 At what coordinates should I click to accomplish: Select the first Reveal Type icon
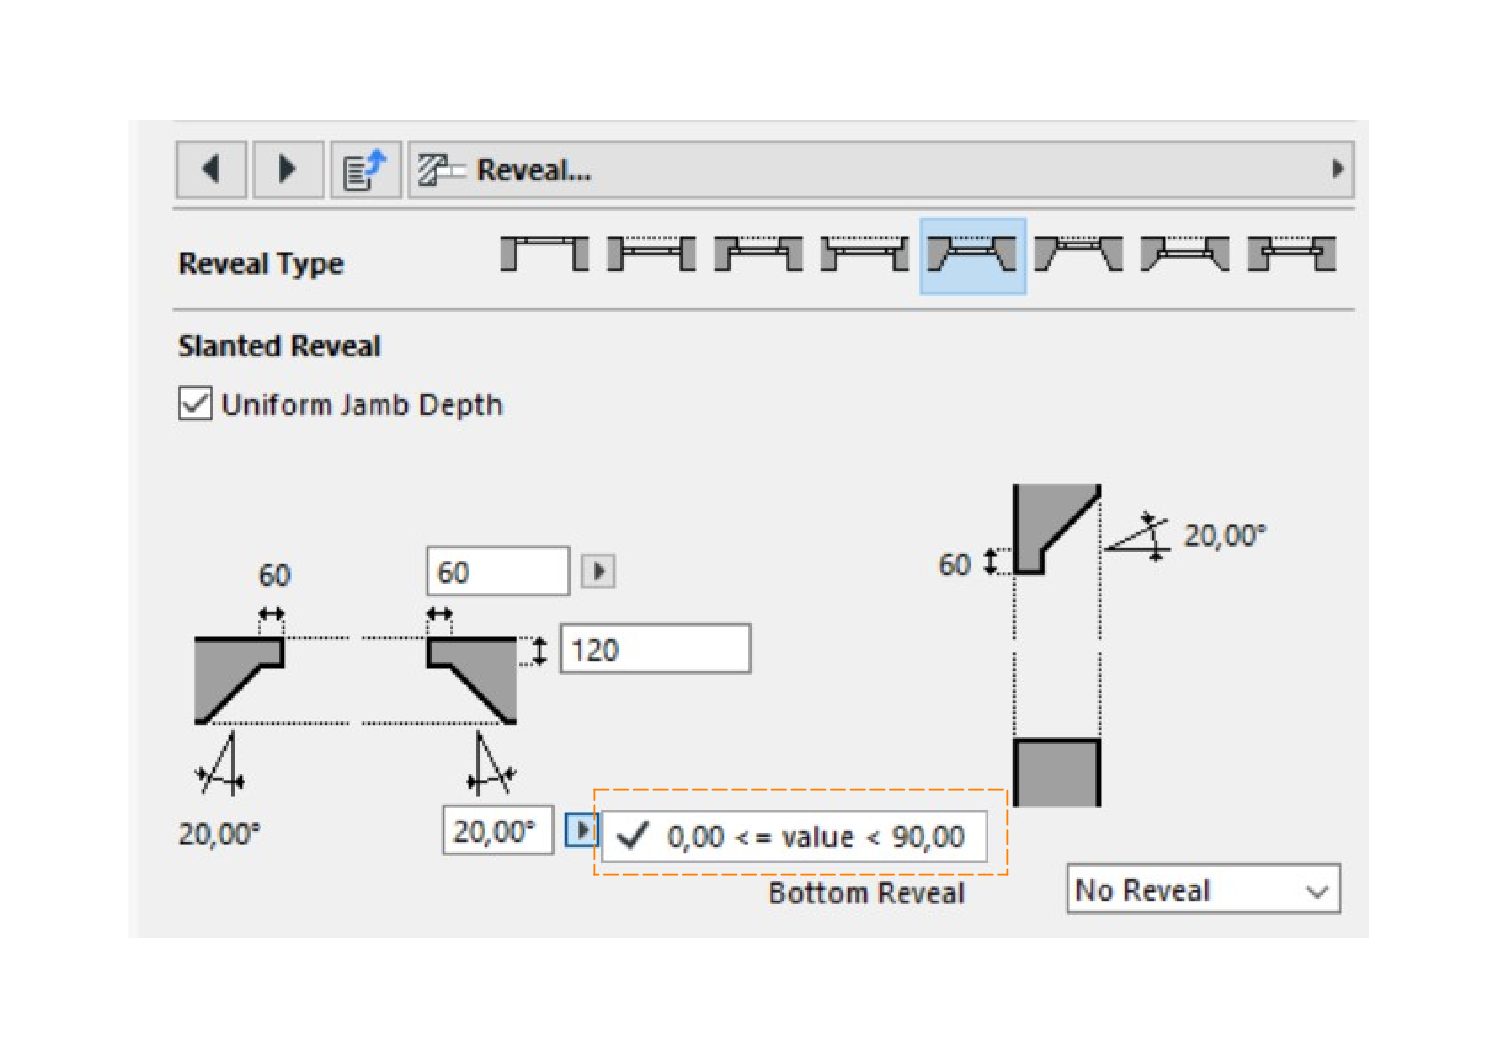544,254
